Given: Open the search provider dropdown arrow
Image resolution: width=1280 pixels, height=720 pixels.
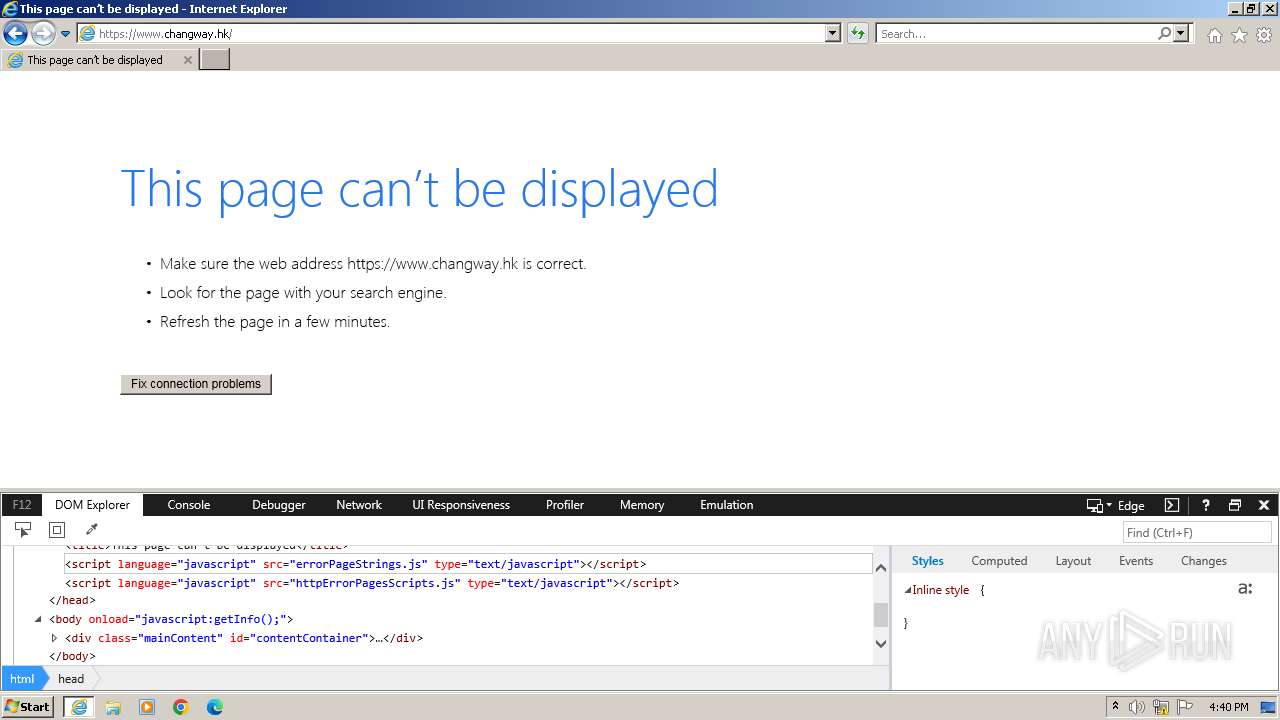Looking at the screenshot, I should [1181, 33].
